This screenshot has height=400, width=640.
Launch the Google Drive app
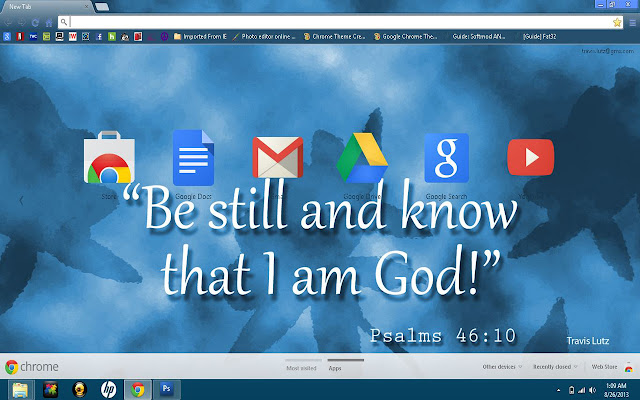[362, 158]
